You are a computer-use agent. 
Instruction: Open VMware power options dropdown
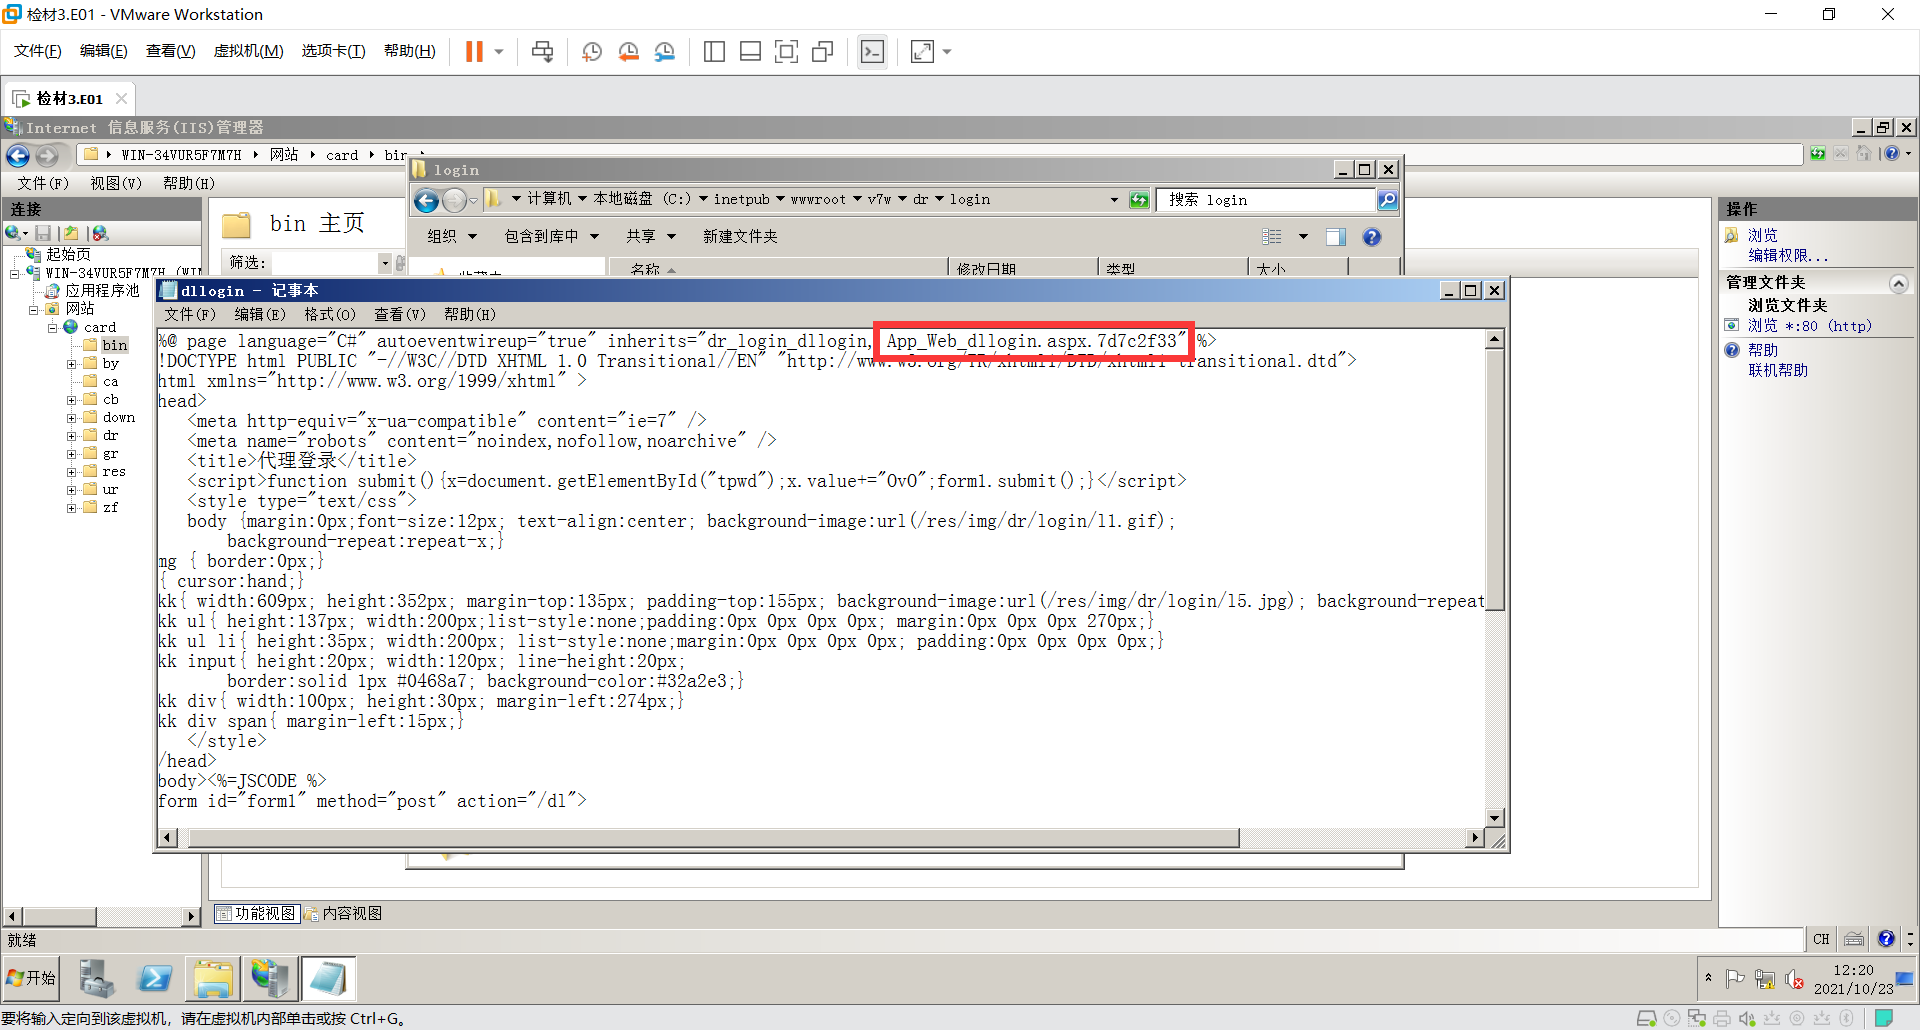(x=498, y=51)
